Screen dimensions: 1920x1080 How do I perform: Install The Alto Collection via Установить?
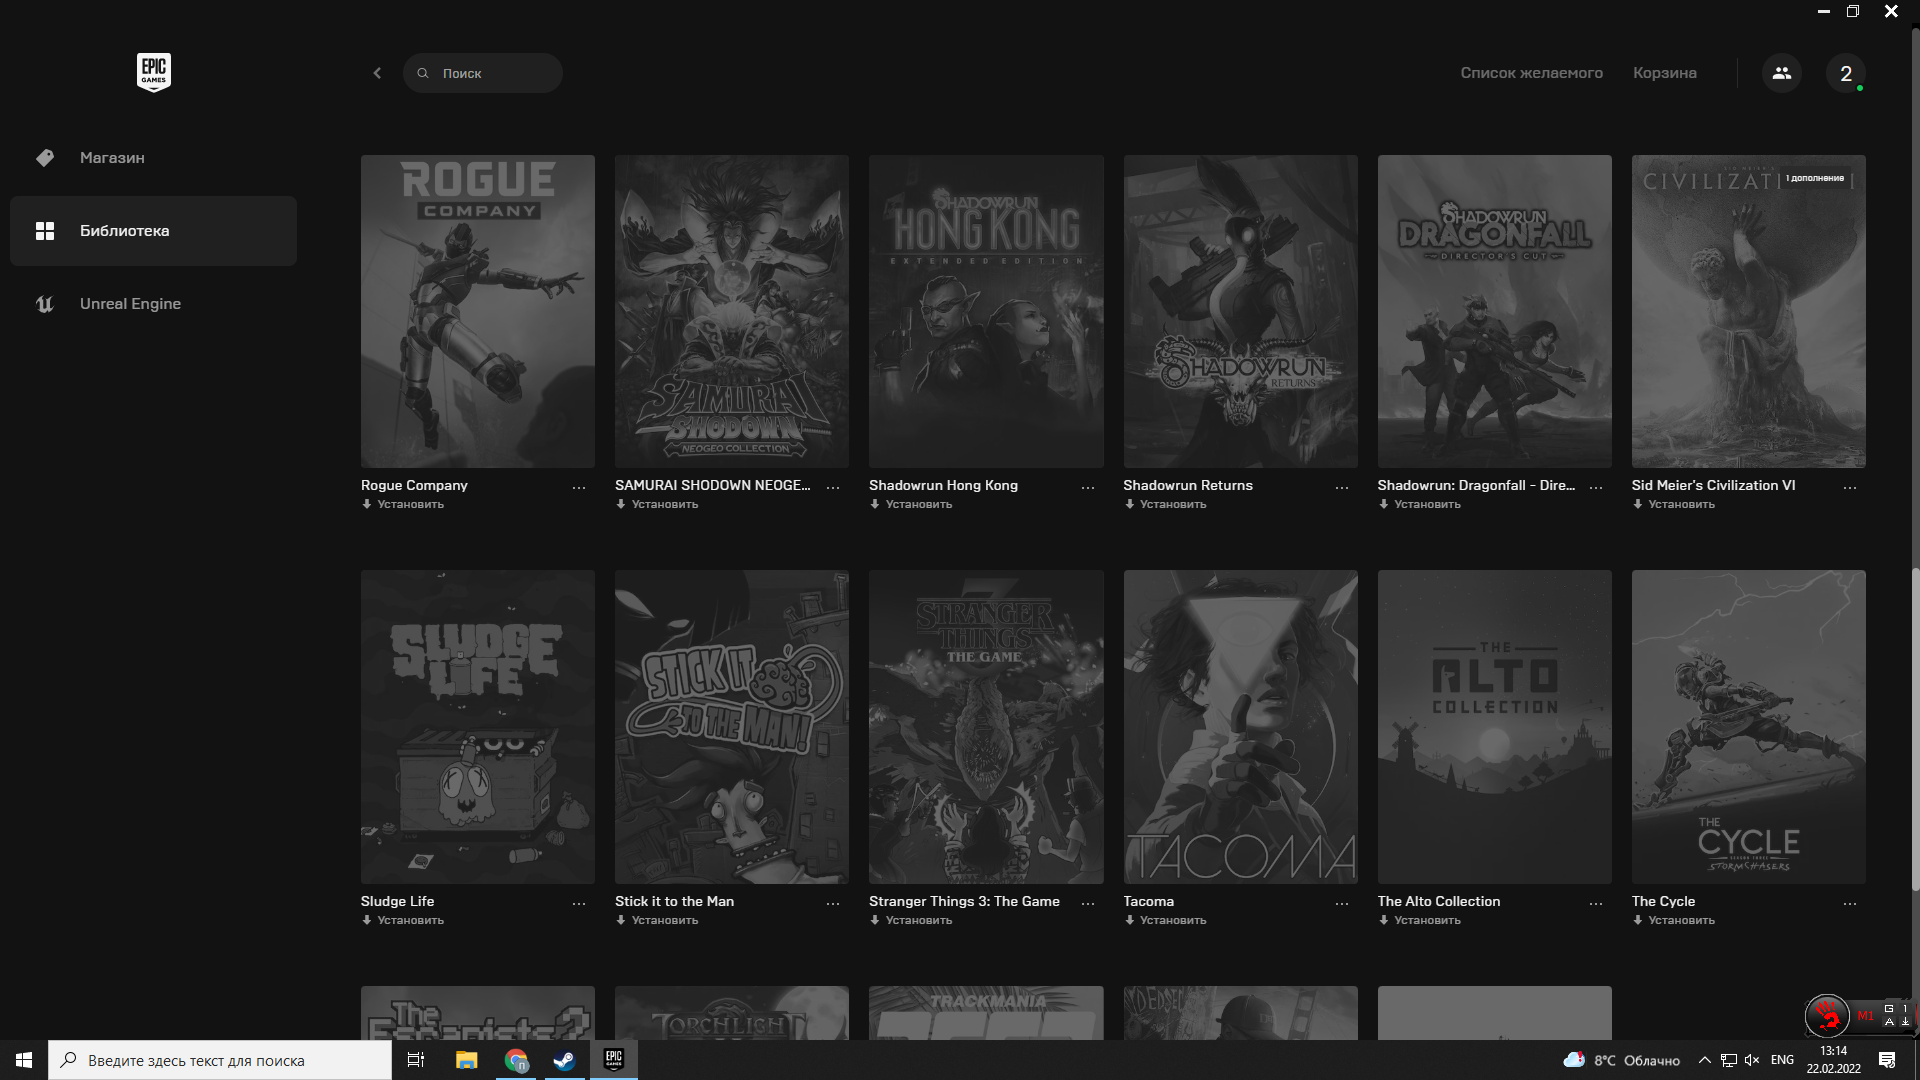1419,920
